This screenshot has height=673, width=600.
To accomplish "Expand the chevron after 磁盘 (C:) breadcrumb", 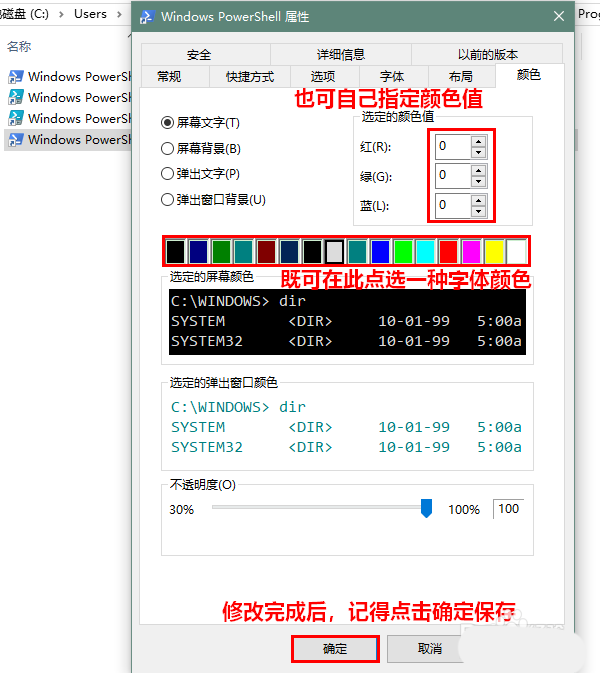I will [x=61, y=14].
